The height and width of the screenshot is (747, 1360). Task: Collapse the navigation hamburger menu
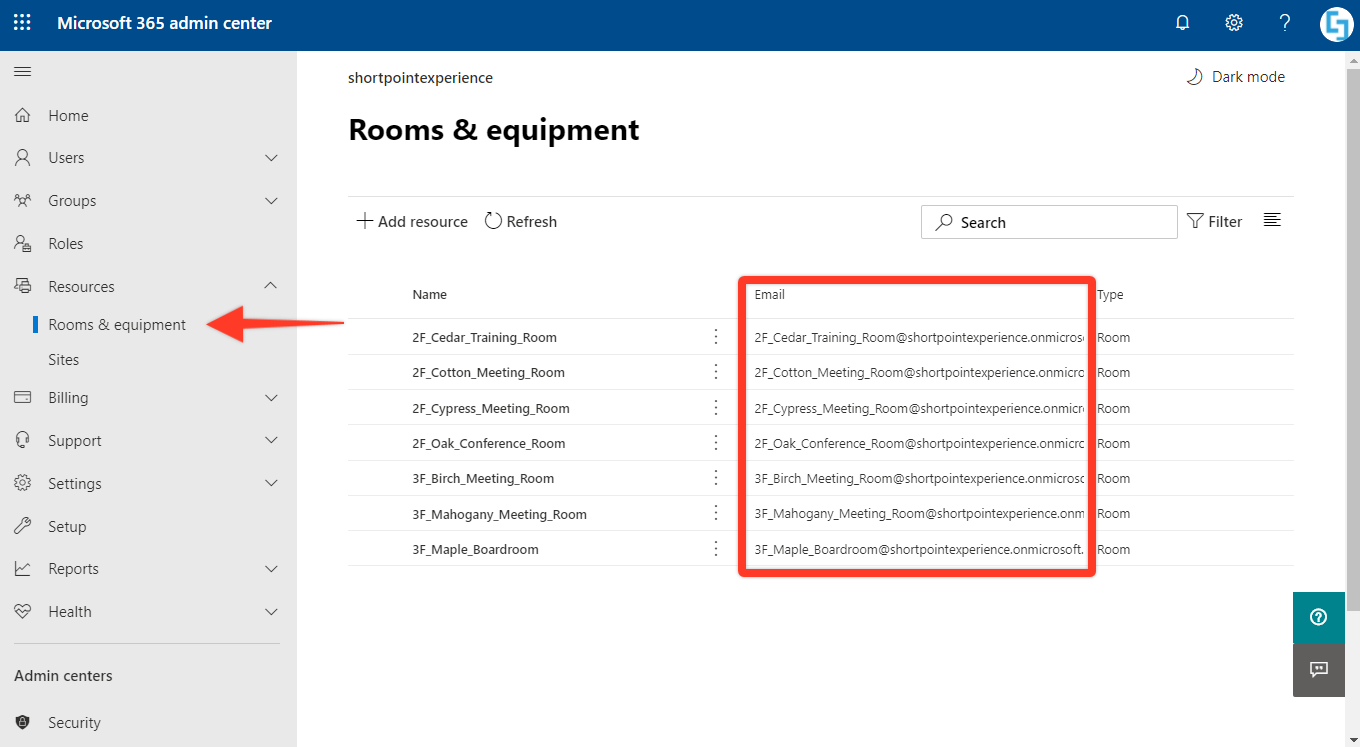[x=22, y=71]
